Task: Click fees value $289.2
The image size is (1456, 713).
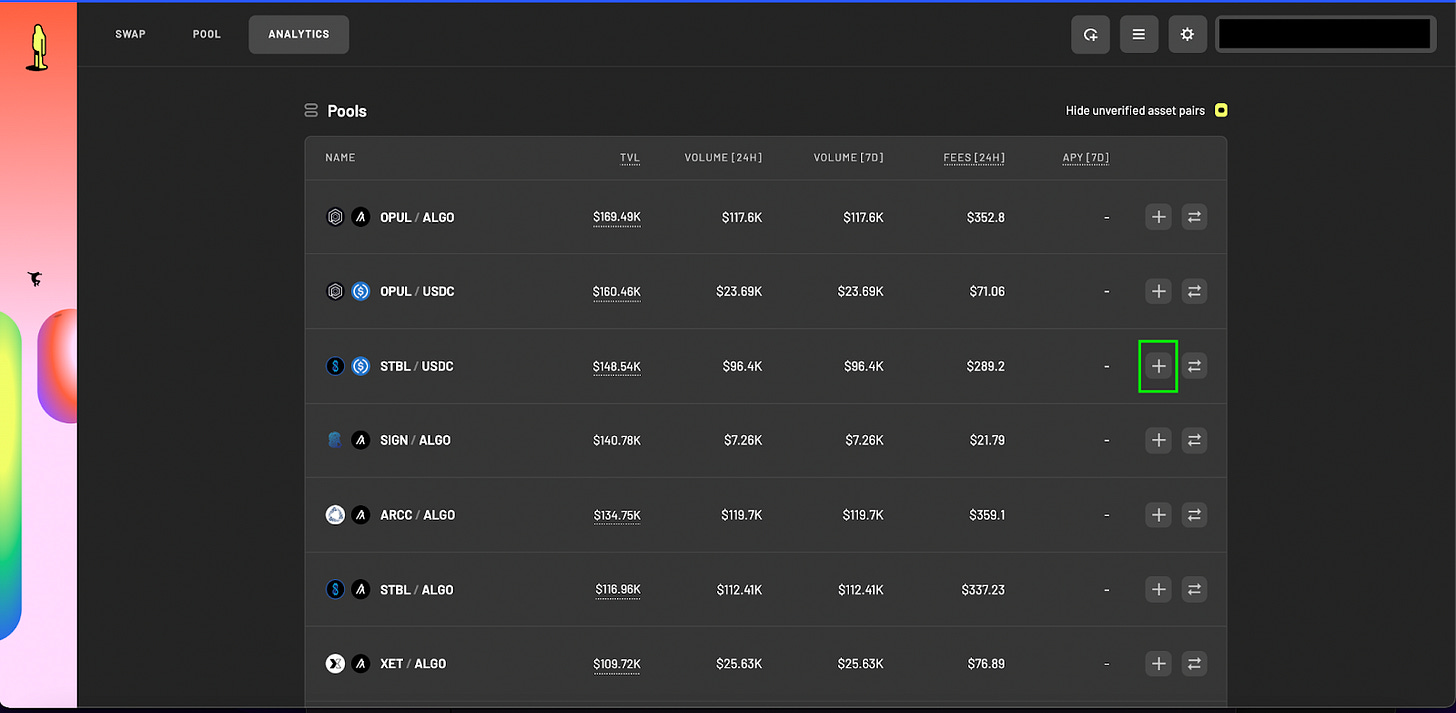Action: click(986, 366)
